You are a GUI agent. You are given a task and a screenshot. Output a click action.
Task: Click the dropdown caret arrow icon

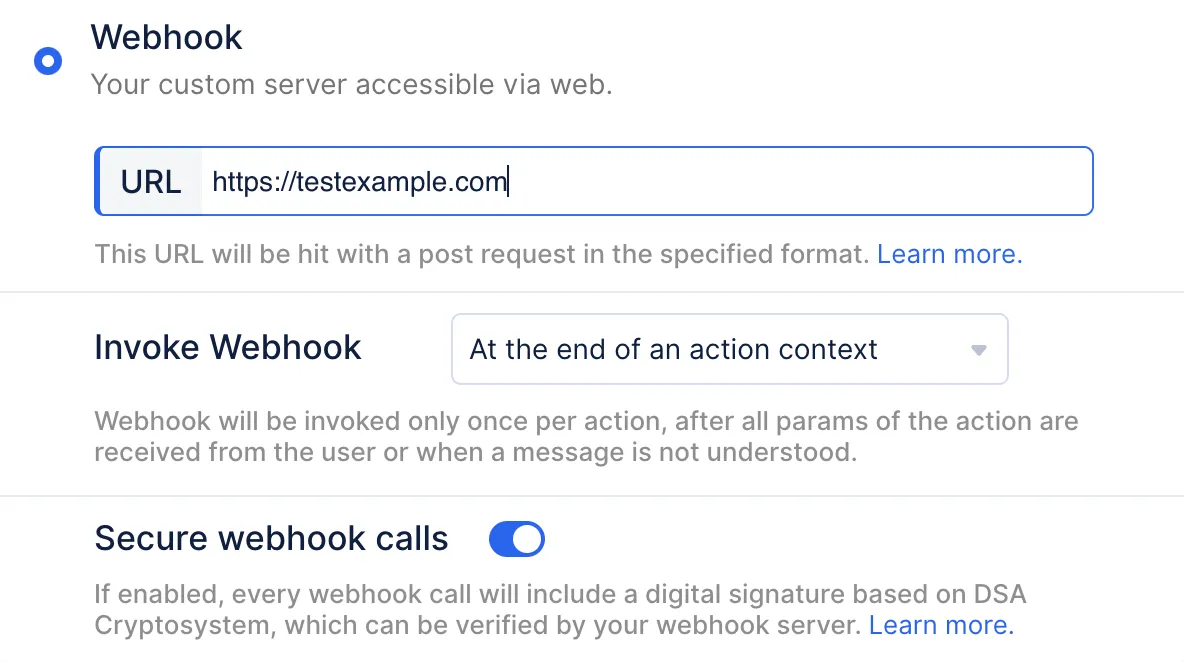tap(979, 350)
